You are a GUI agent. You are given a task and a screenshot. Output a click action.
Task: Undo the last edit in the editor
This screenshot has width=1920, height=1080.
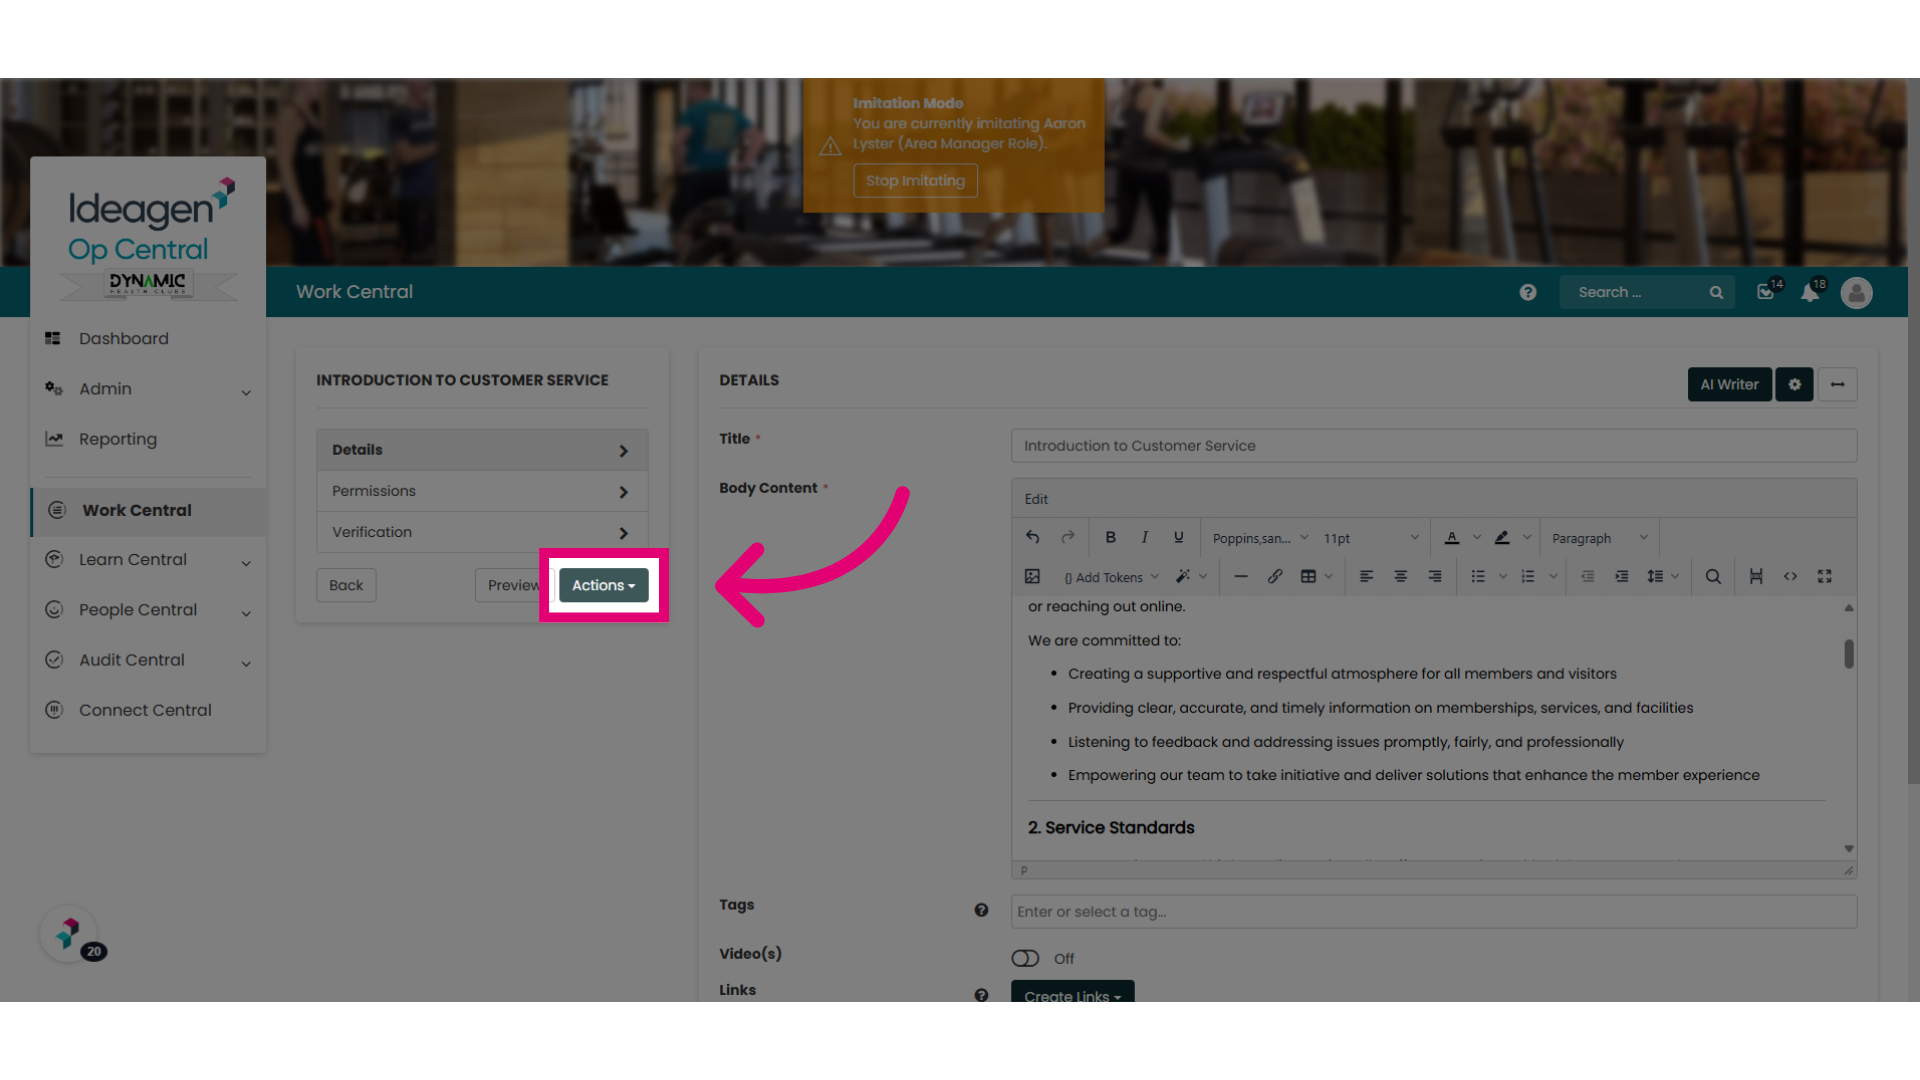pos(1032,537)
